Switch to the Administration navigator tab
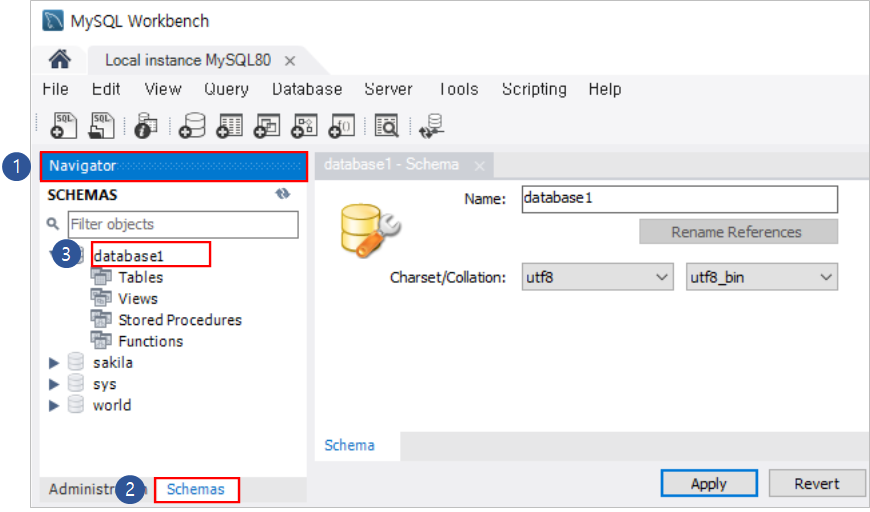 tap(98, 489)
